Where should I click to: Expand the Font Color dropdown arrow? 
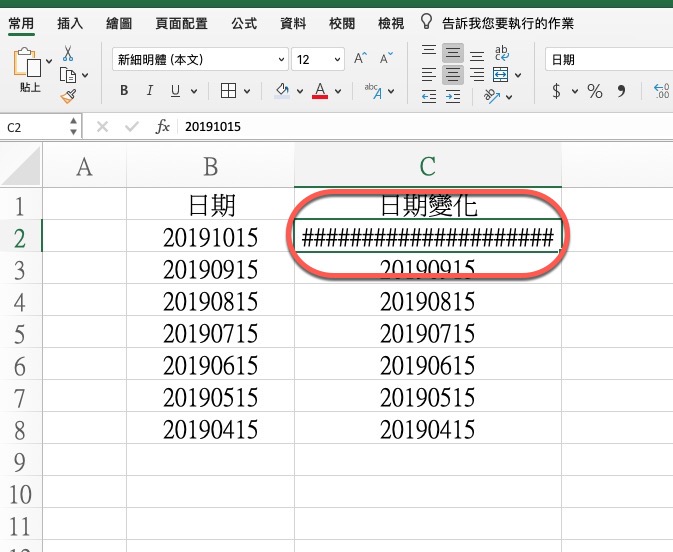click(338, 91)
